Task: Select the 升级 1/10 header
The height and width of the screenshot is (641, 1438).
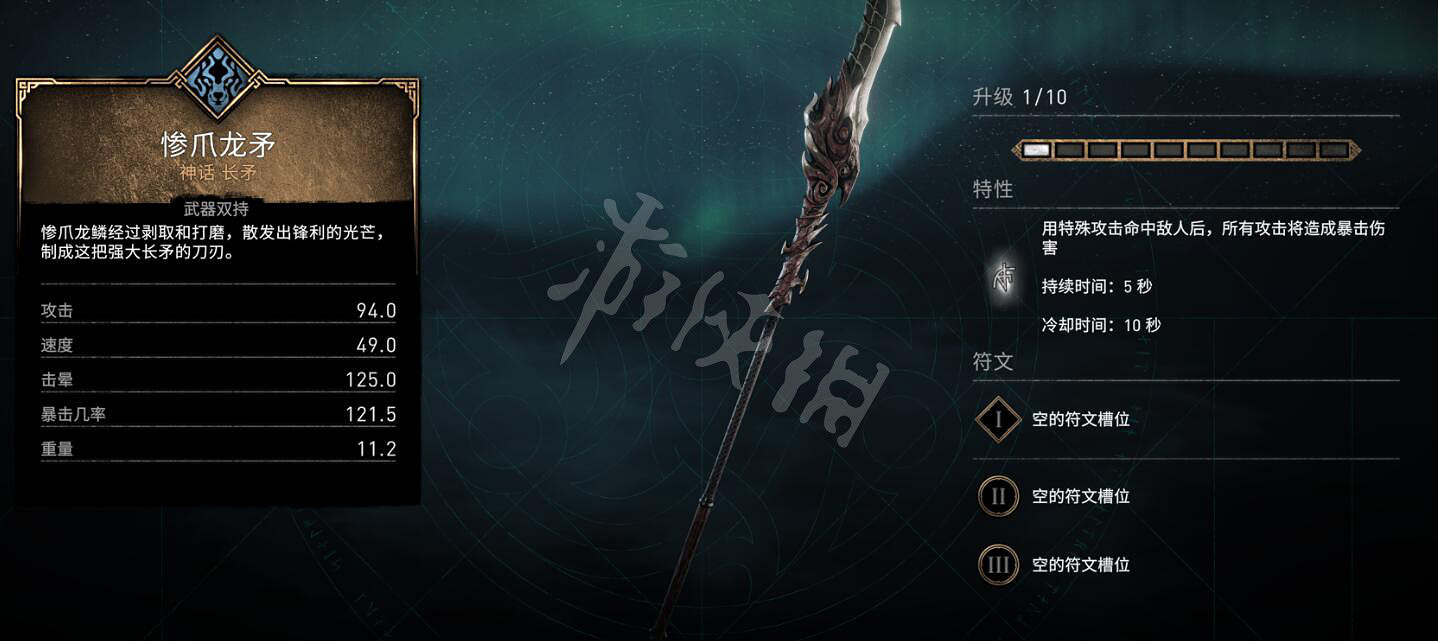Action: point(1019,97)
